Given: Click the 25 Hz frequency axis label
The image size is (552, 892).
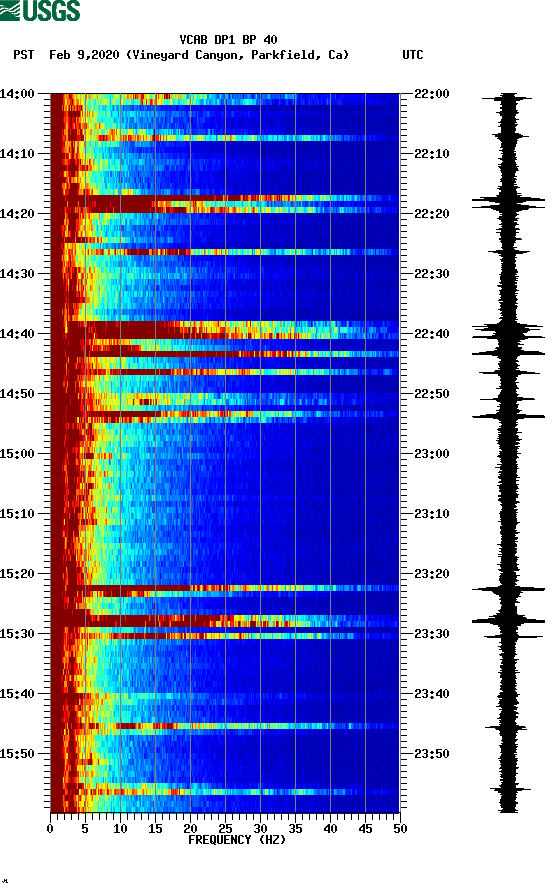Looking at the screenshot, I should pyautogui.click(x=225, y=829).
